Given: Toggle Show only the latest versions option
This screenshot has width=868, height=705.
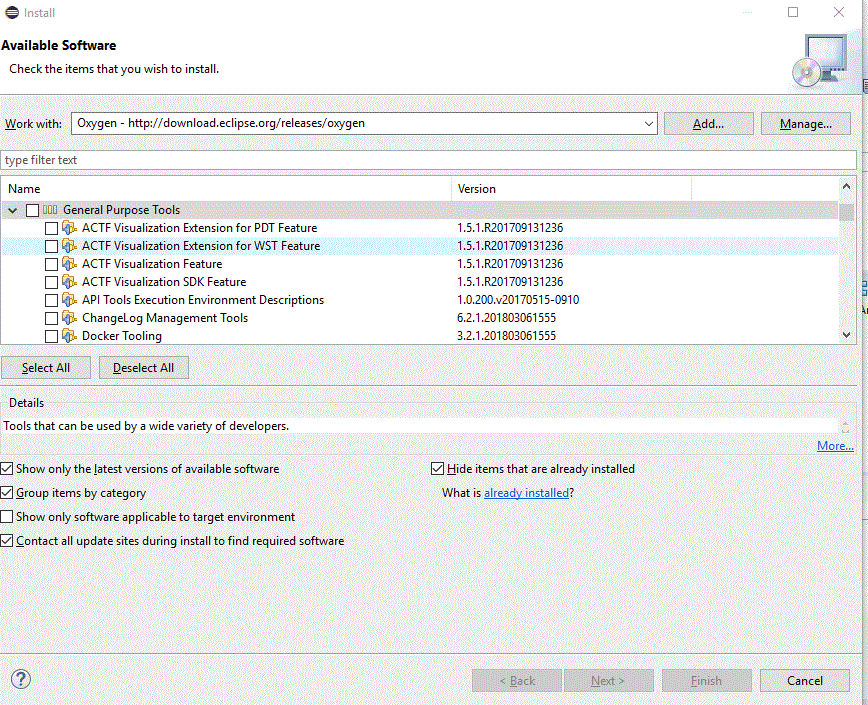Looking at the screenshot, I should [x=7, y=469].
